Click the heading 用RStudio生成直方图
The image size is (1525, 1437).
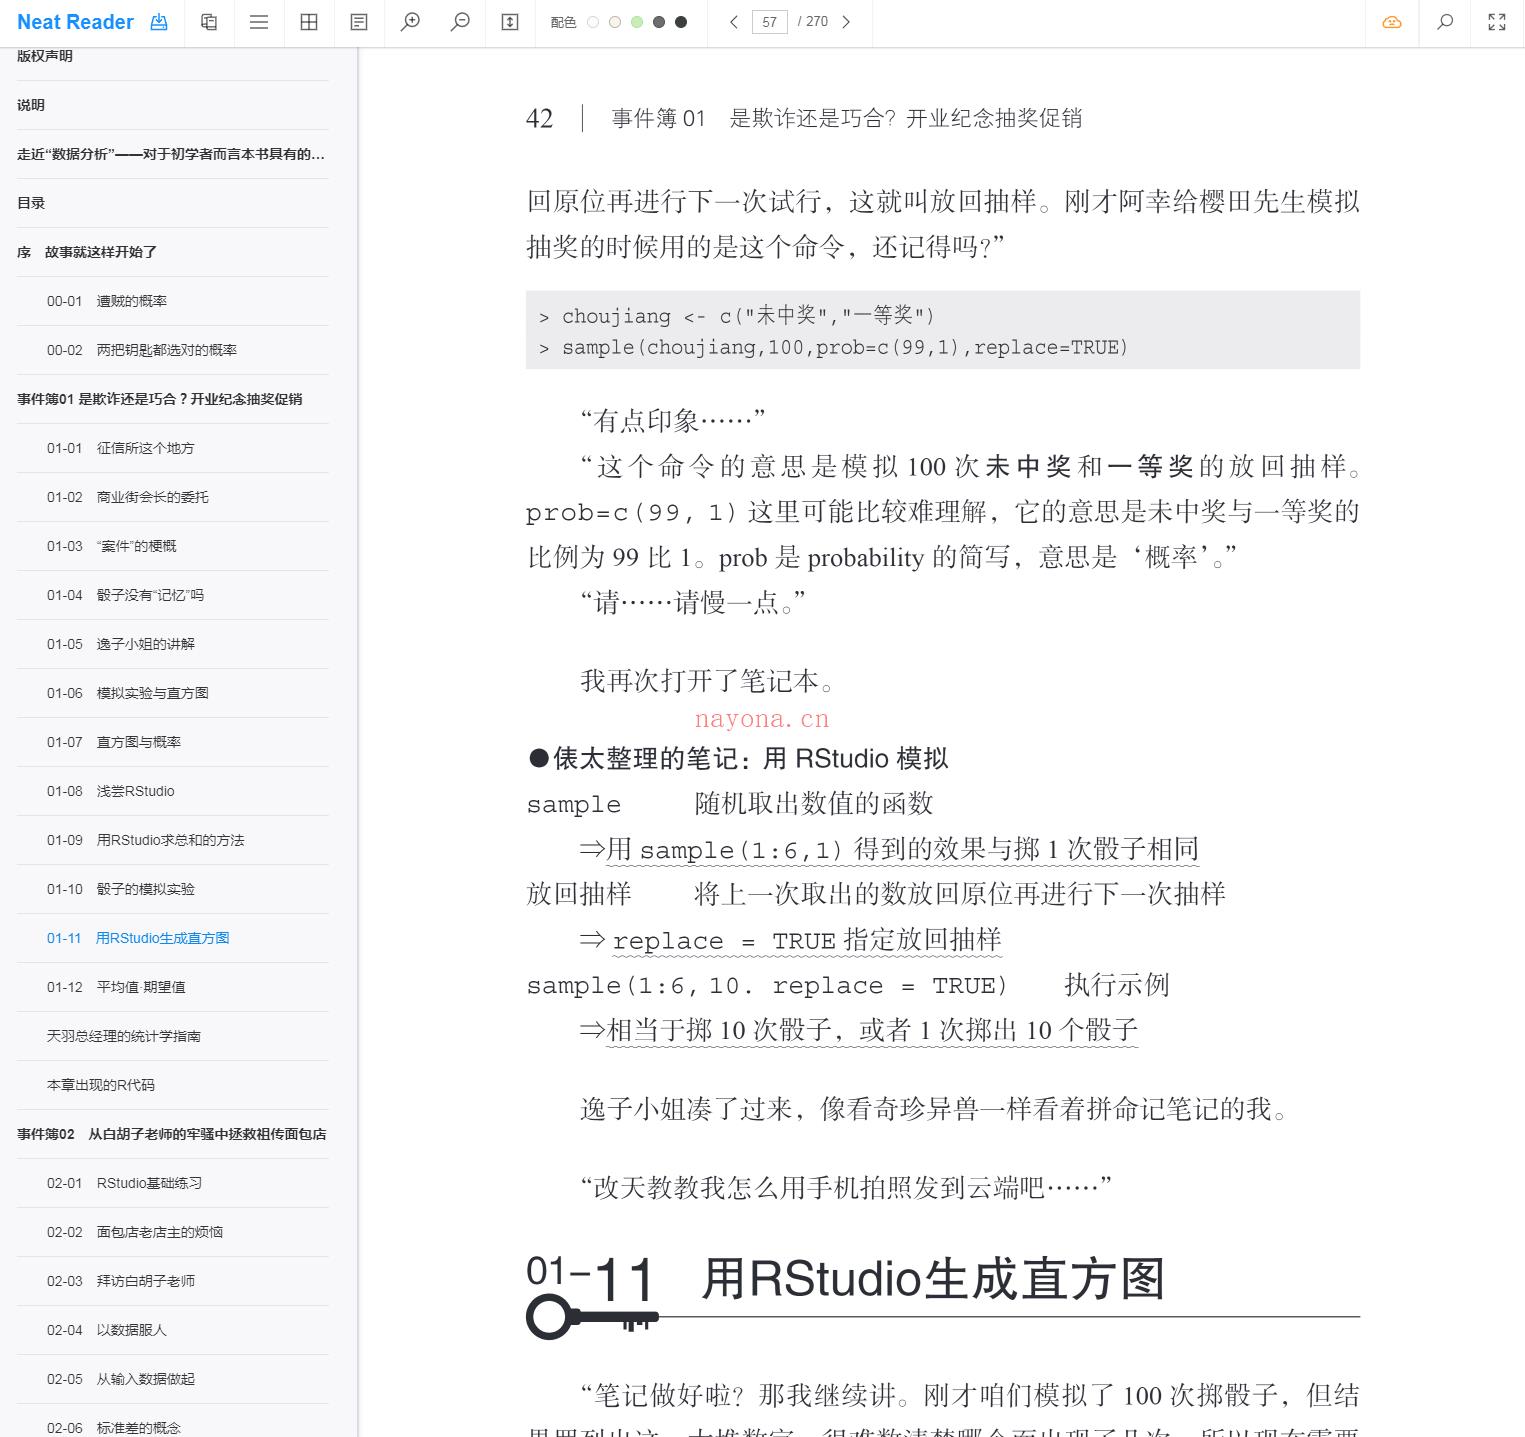pos(933,1279)
